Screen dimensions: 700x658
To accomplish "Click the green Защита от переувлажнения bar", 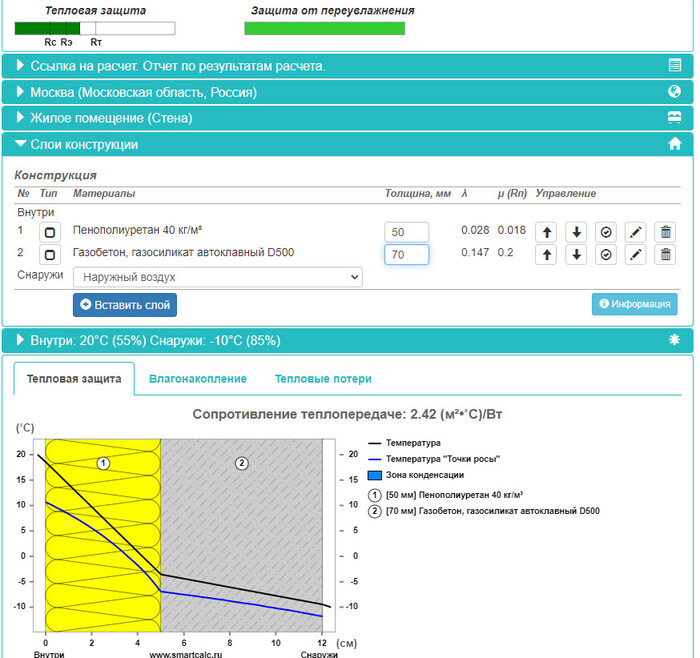I will 324,28.
